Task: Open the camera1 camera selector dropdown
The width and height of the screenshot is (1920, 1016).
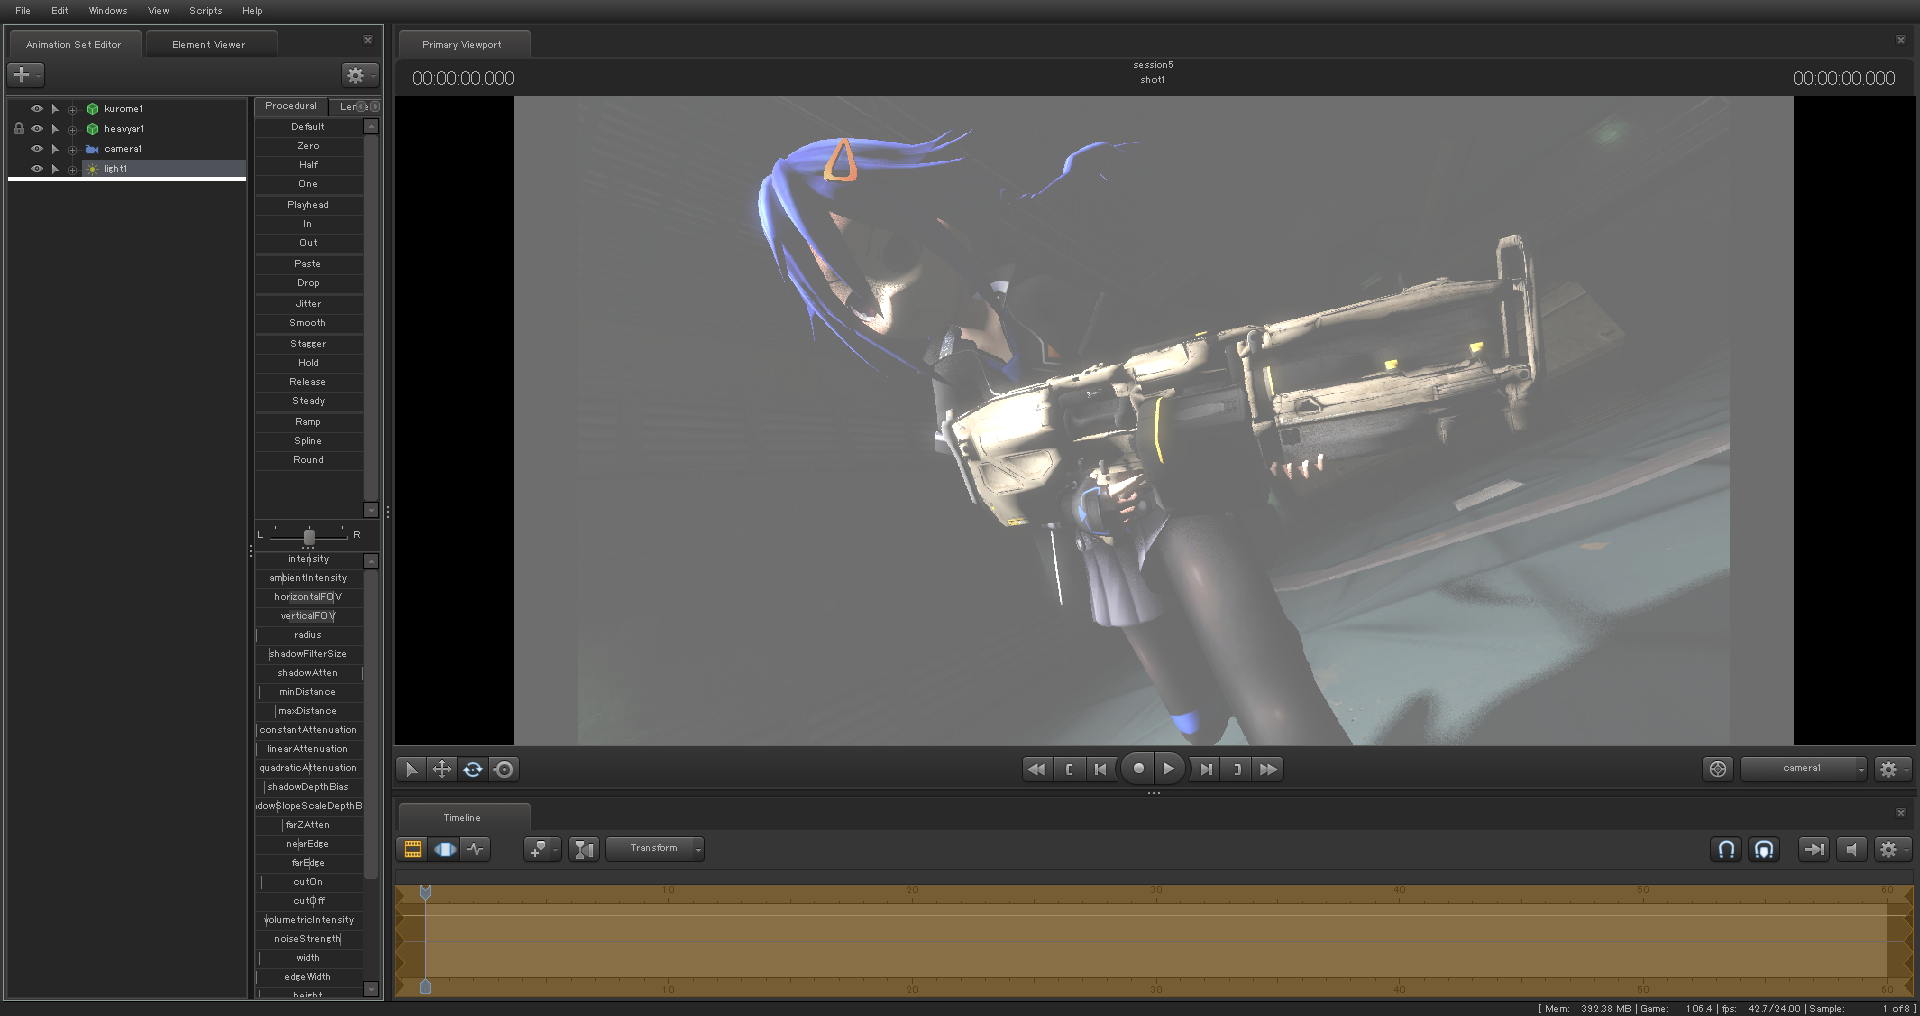Action: 1804,768
